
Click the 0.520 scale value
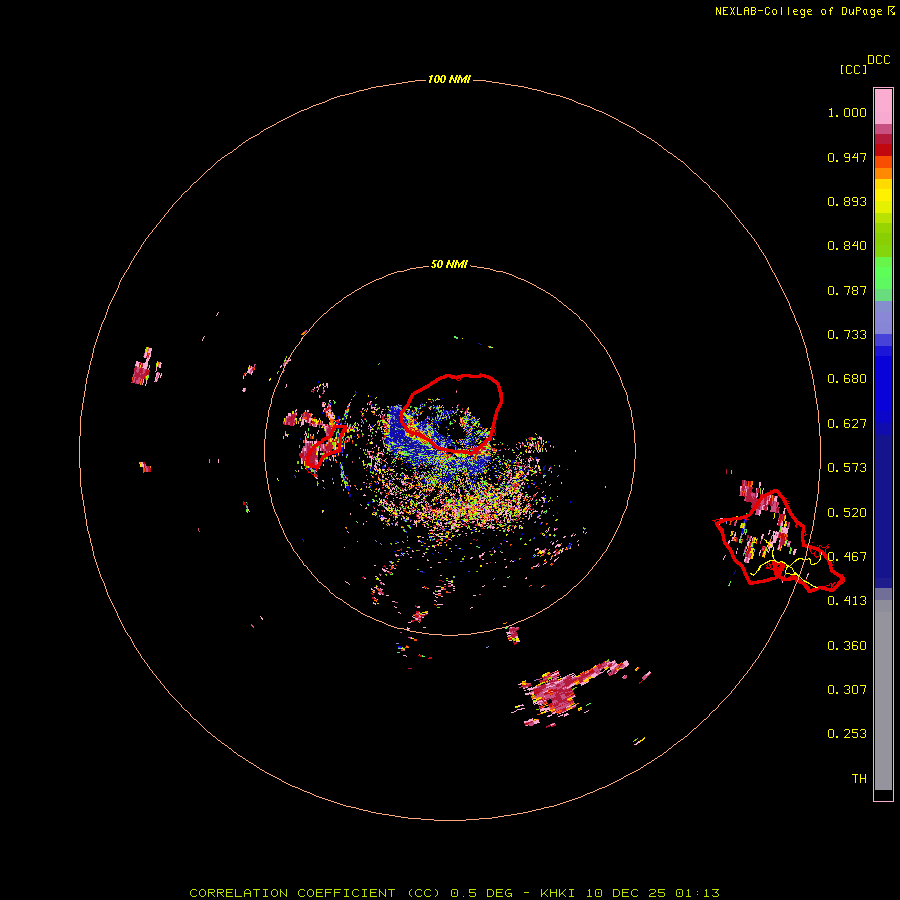pyautogui.click(x=847, y=513)
